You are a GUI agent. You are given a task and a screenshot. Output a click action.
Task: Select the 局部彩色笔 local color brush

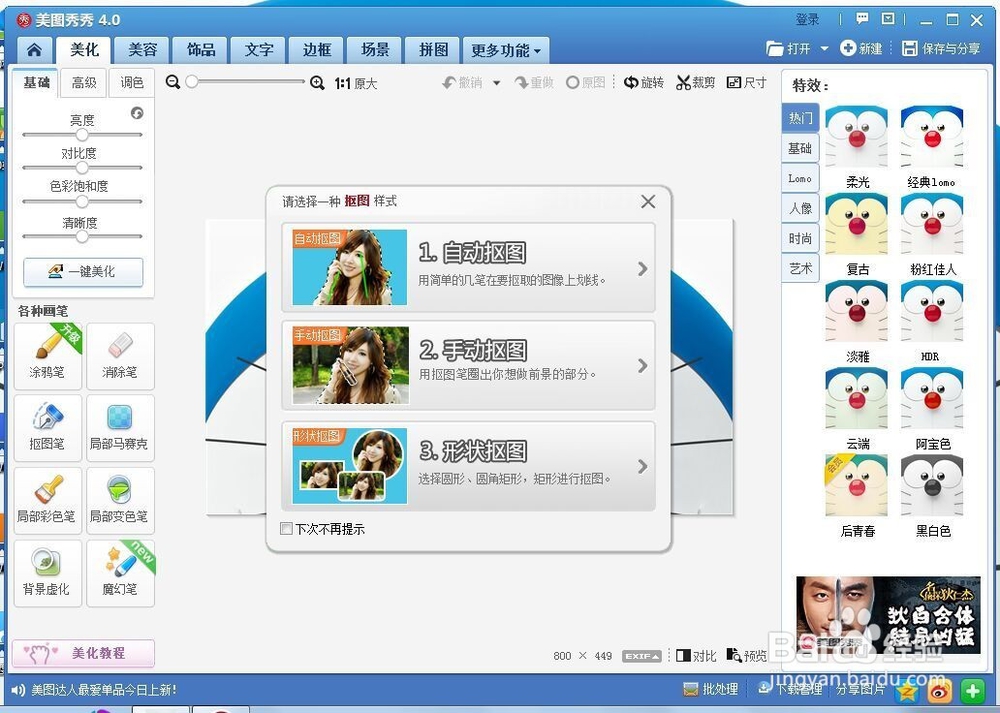[x=48, y=501]
